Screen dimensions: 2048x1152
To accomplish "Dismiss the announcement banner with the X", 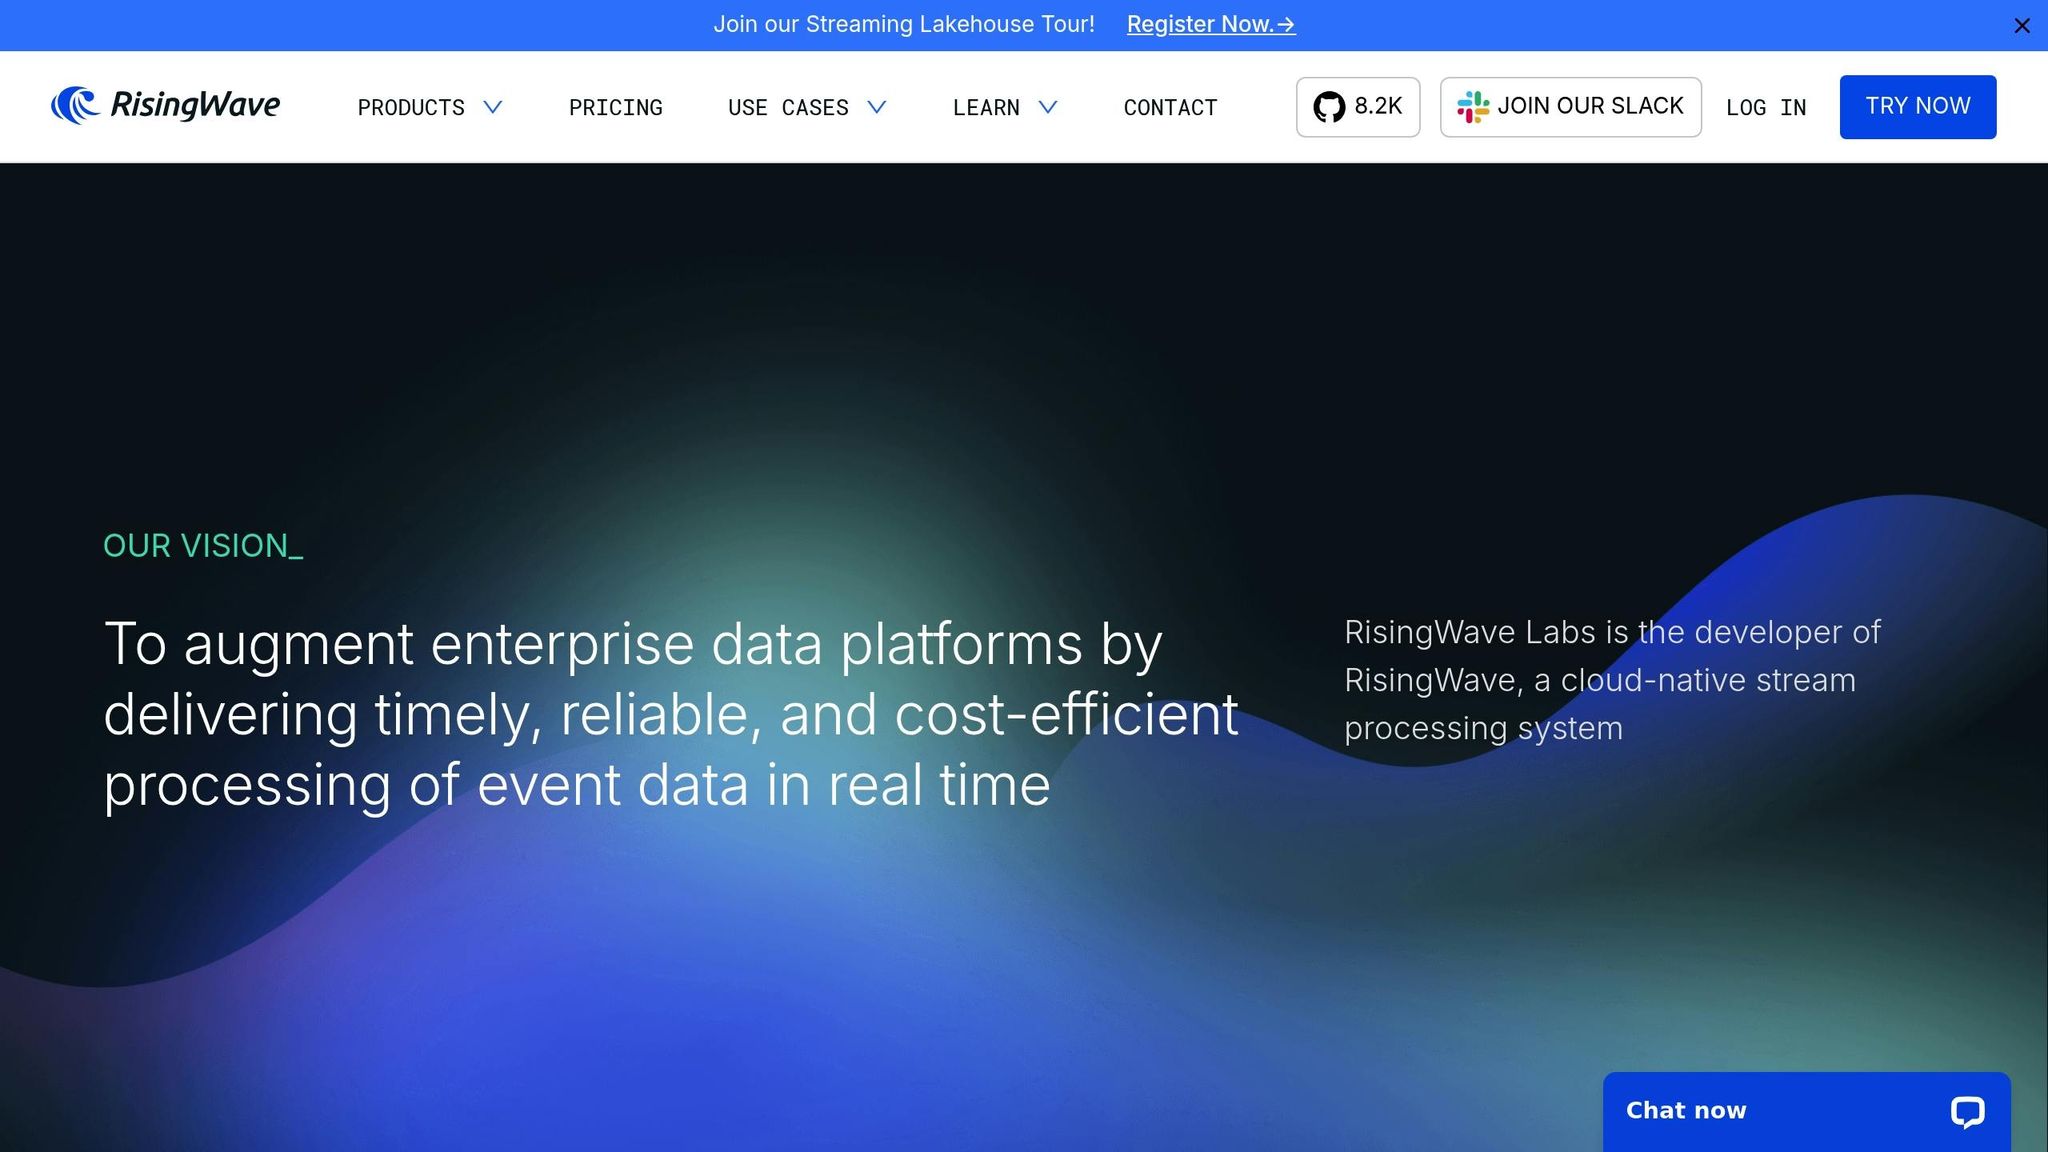I will (2023, 25).
